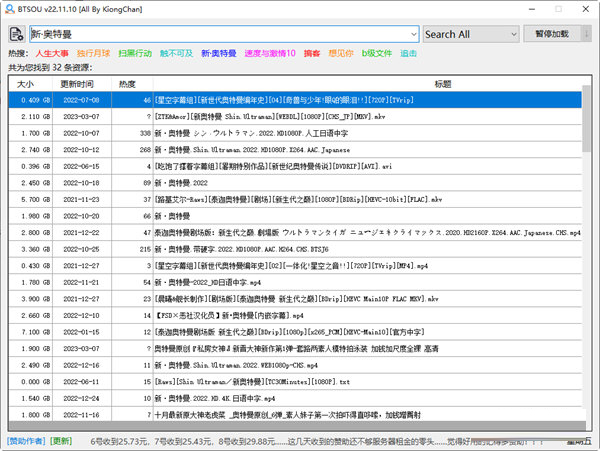This screenshot has height=451, width=600.
Task: Select the hot search tag 想见你
Action: 340,52
